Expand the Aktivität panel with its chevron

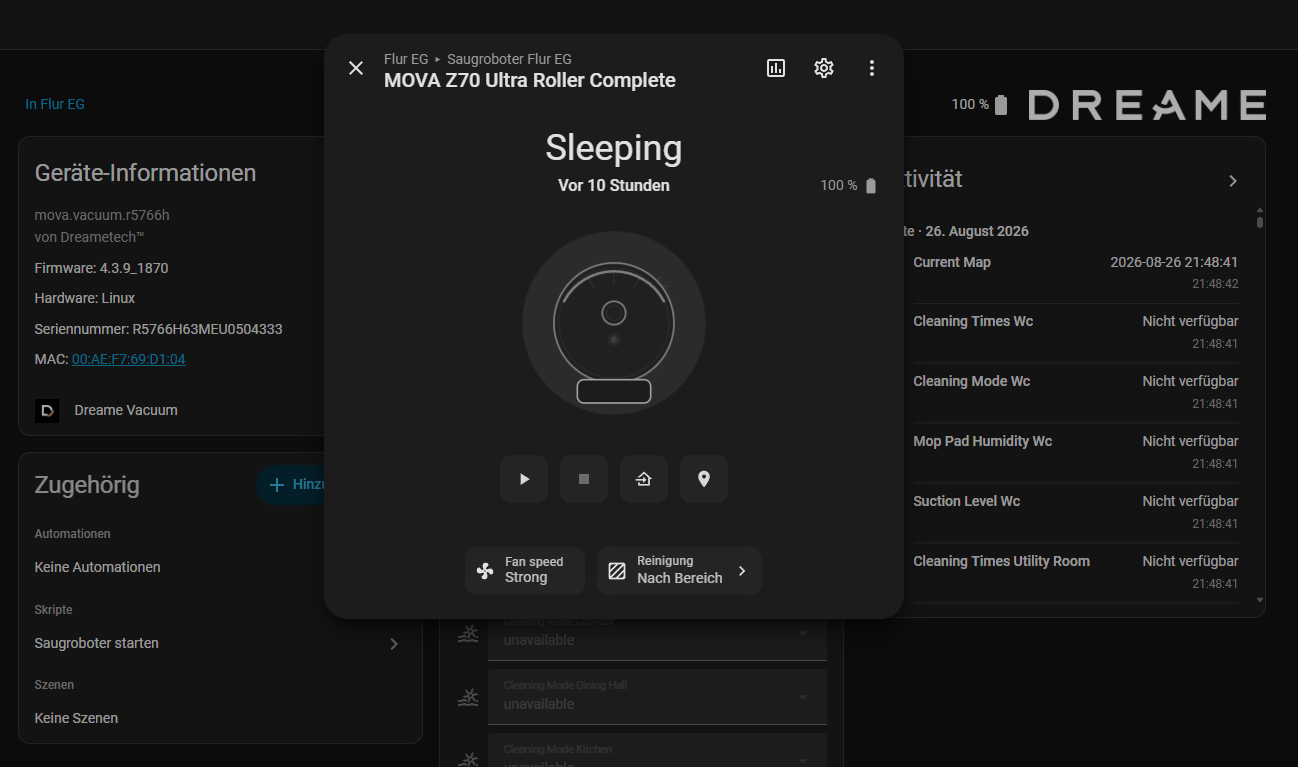pos(1233,181)
